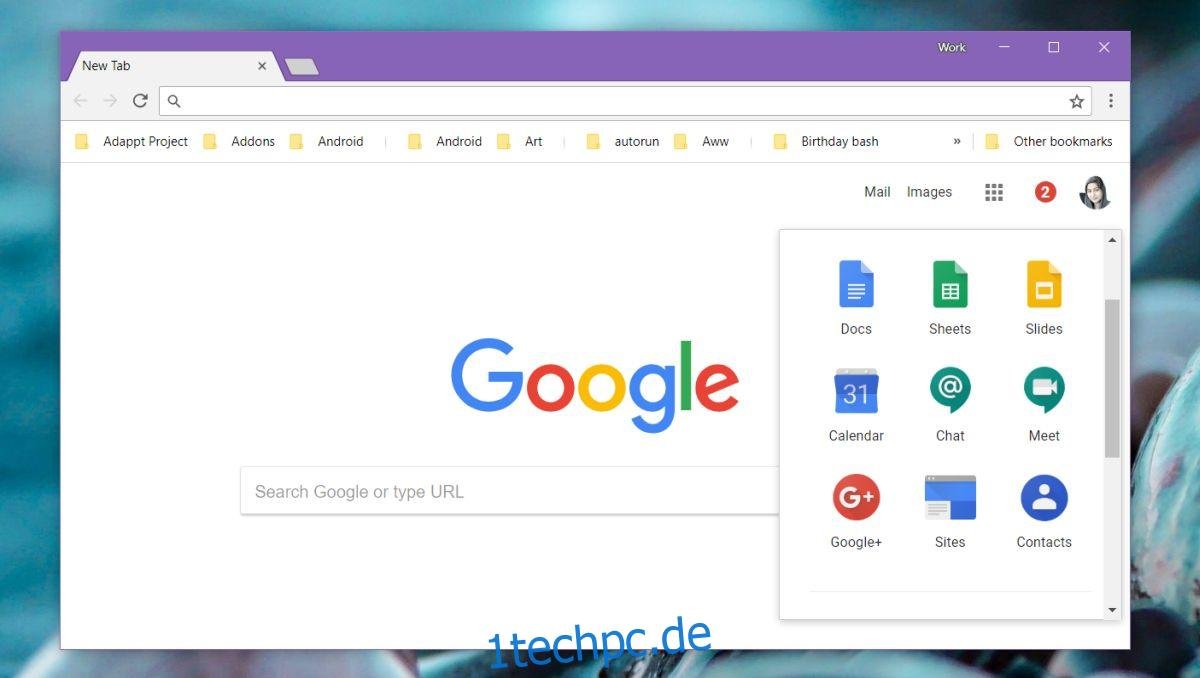Launch the Chat app

click(x=950, y=404)
